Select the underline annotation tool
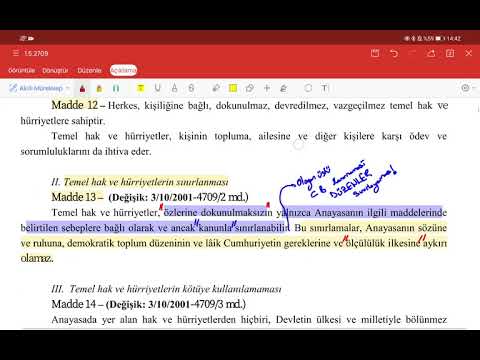The height and width of the screenshot is (360, 480). [157, 88]
